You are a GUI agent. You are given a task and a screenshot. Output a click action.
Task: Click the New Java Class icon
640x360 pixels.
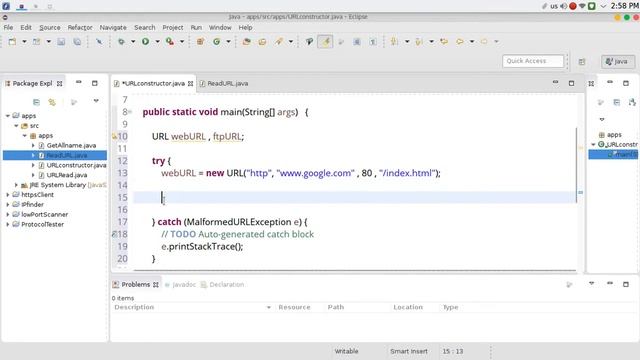tap(216, 42)
